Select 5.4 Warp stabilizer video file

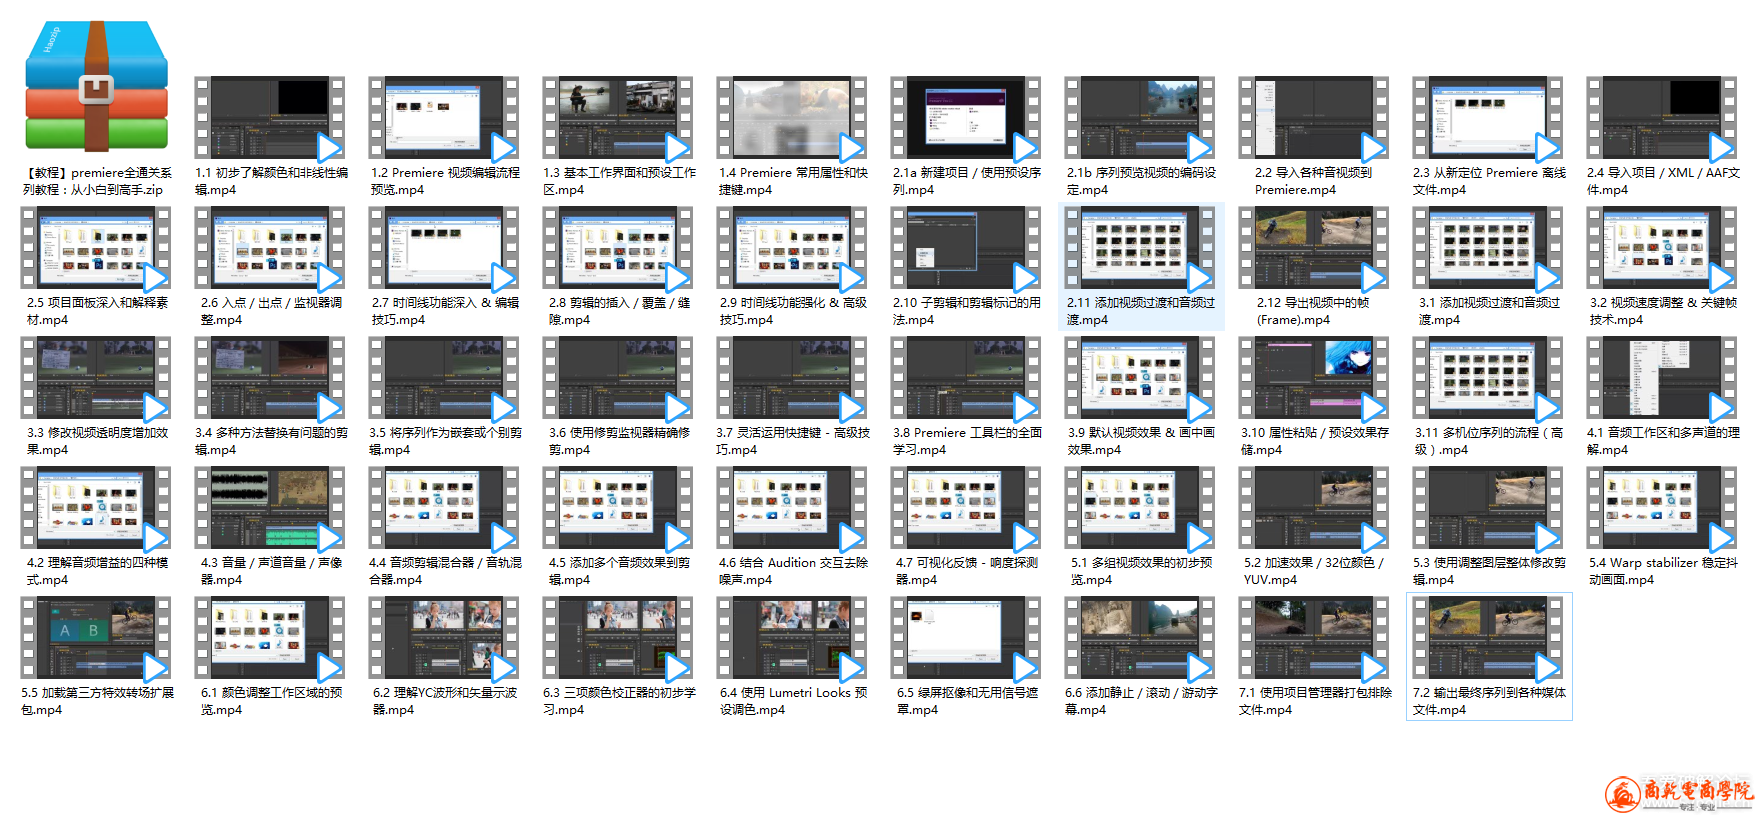[1662, 508]
